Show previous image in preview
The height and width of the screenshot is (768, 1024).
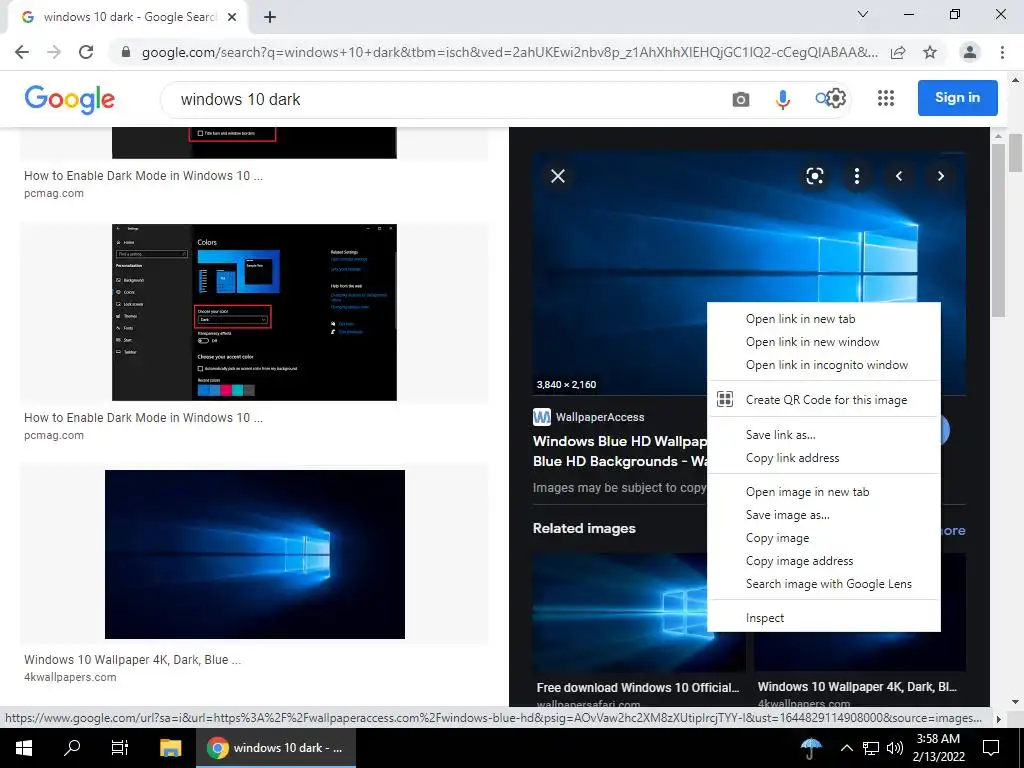point(899,176)
